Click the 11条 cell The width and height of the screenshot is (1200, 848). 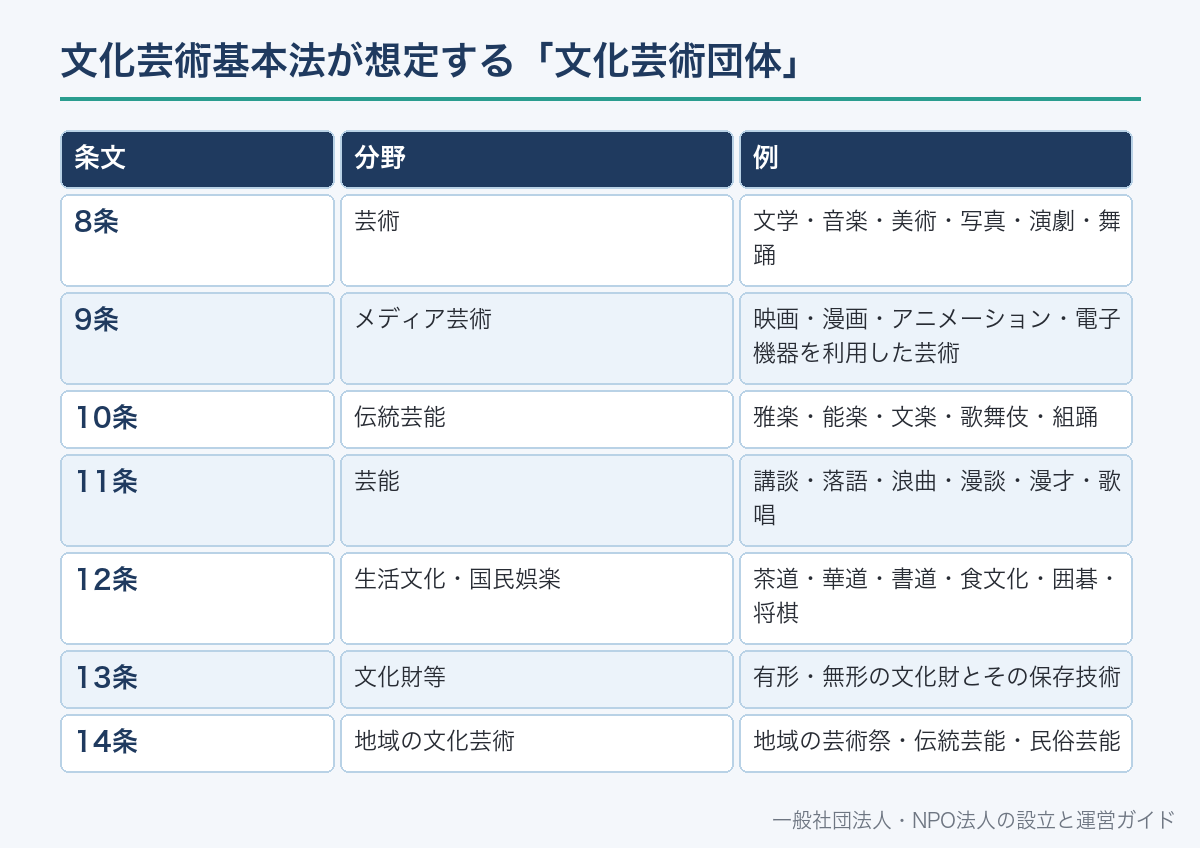(x=197, y=500)
